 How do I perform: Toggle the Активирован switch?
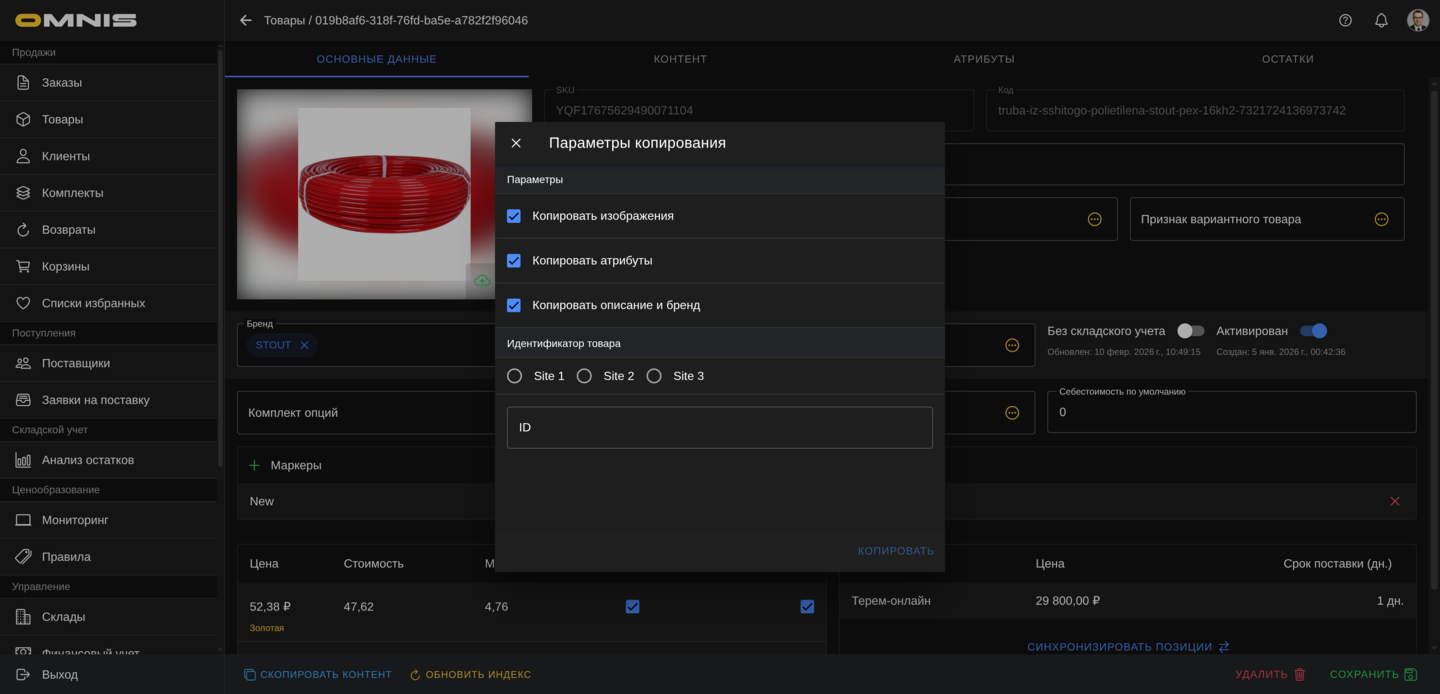[1313, 331]
